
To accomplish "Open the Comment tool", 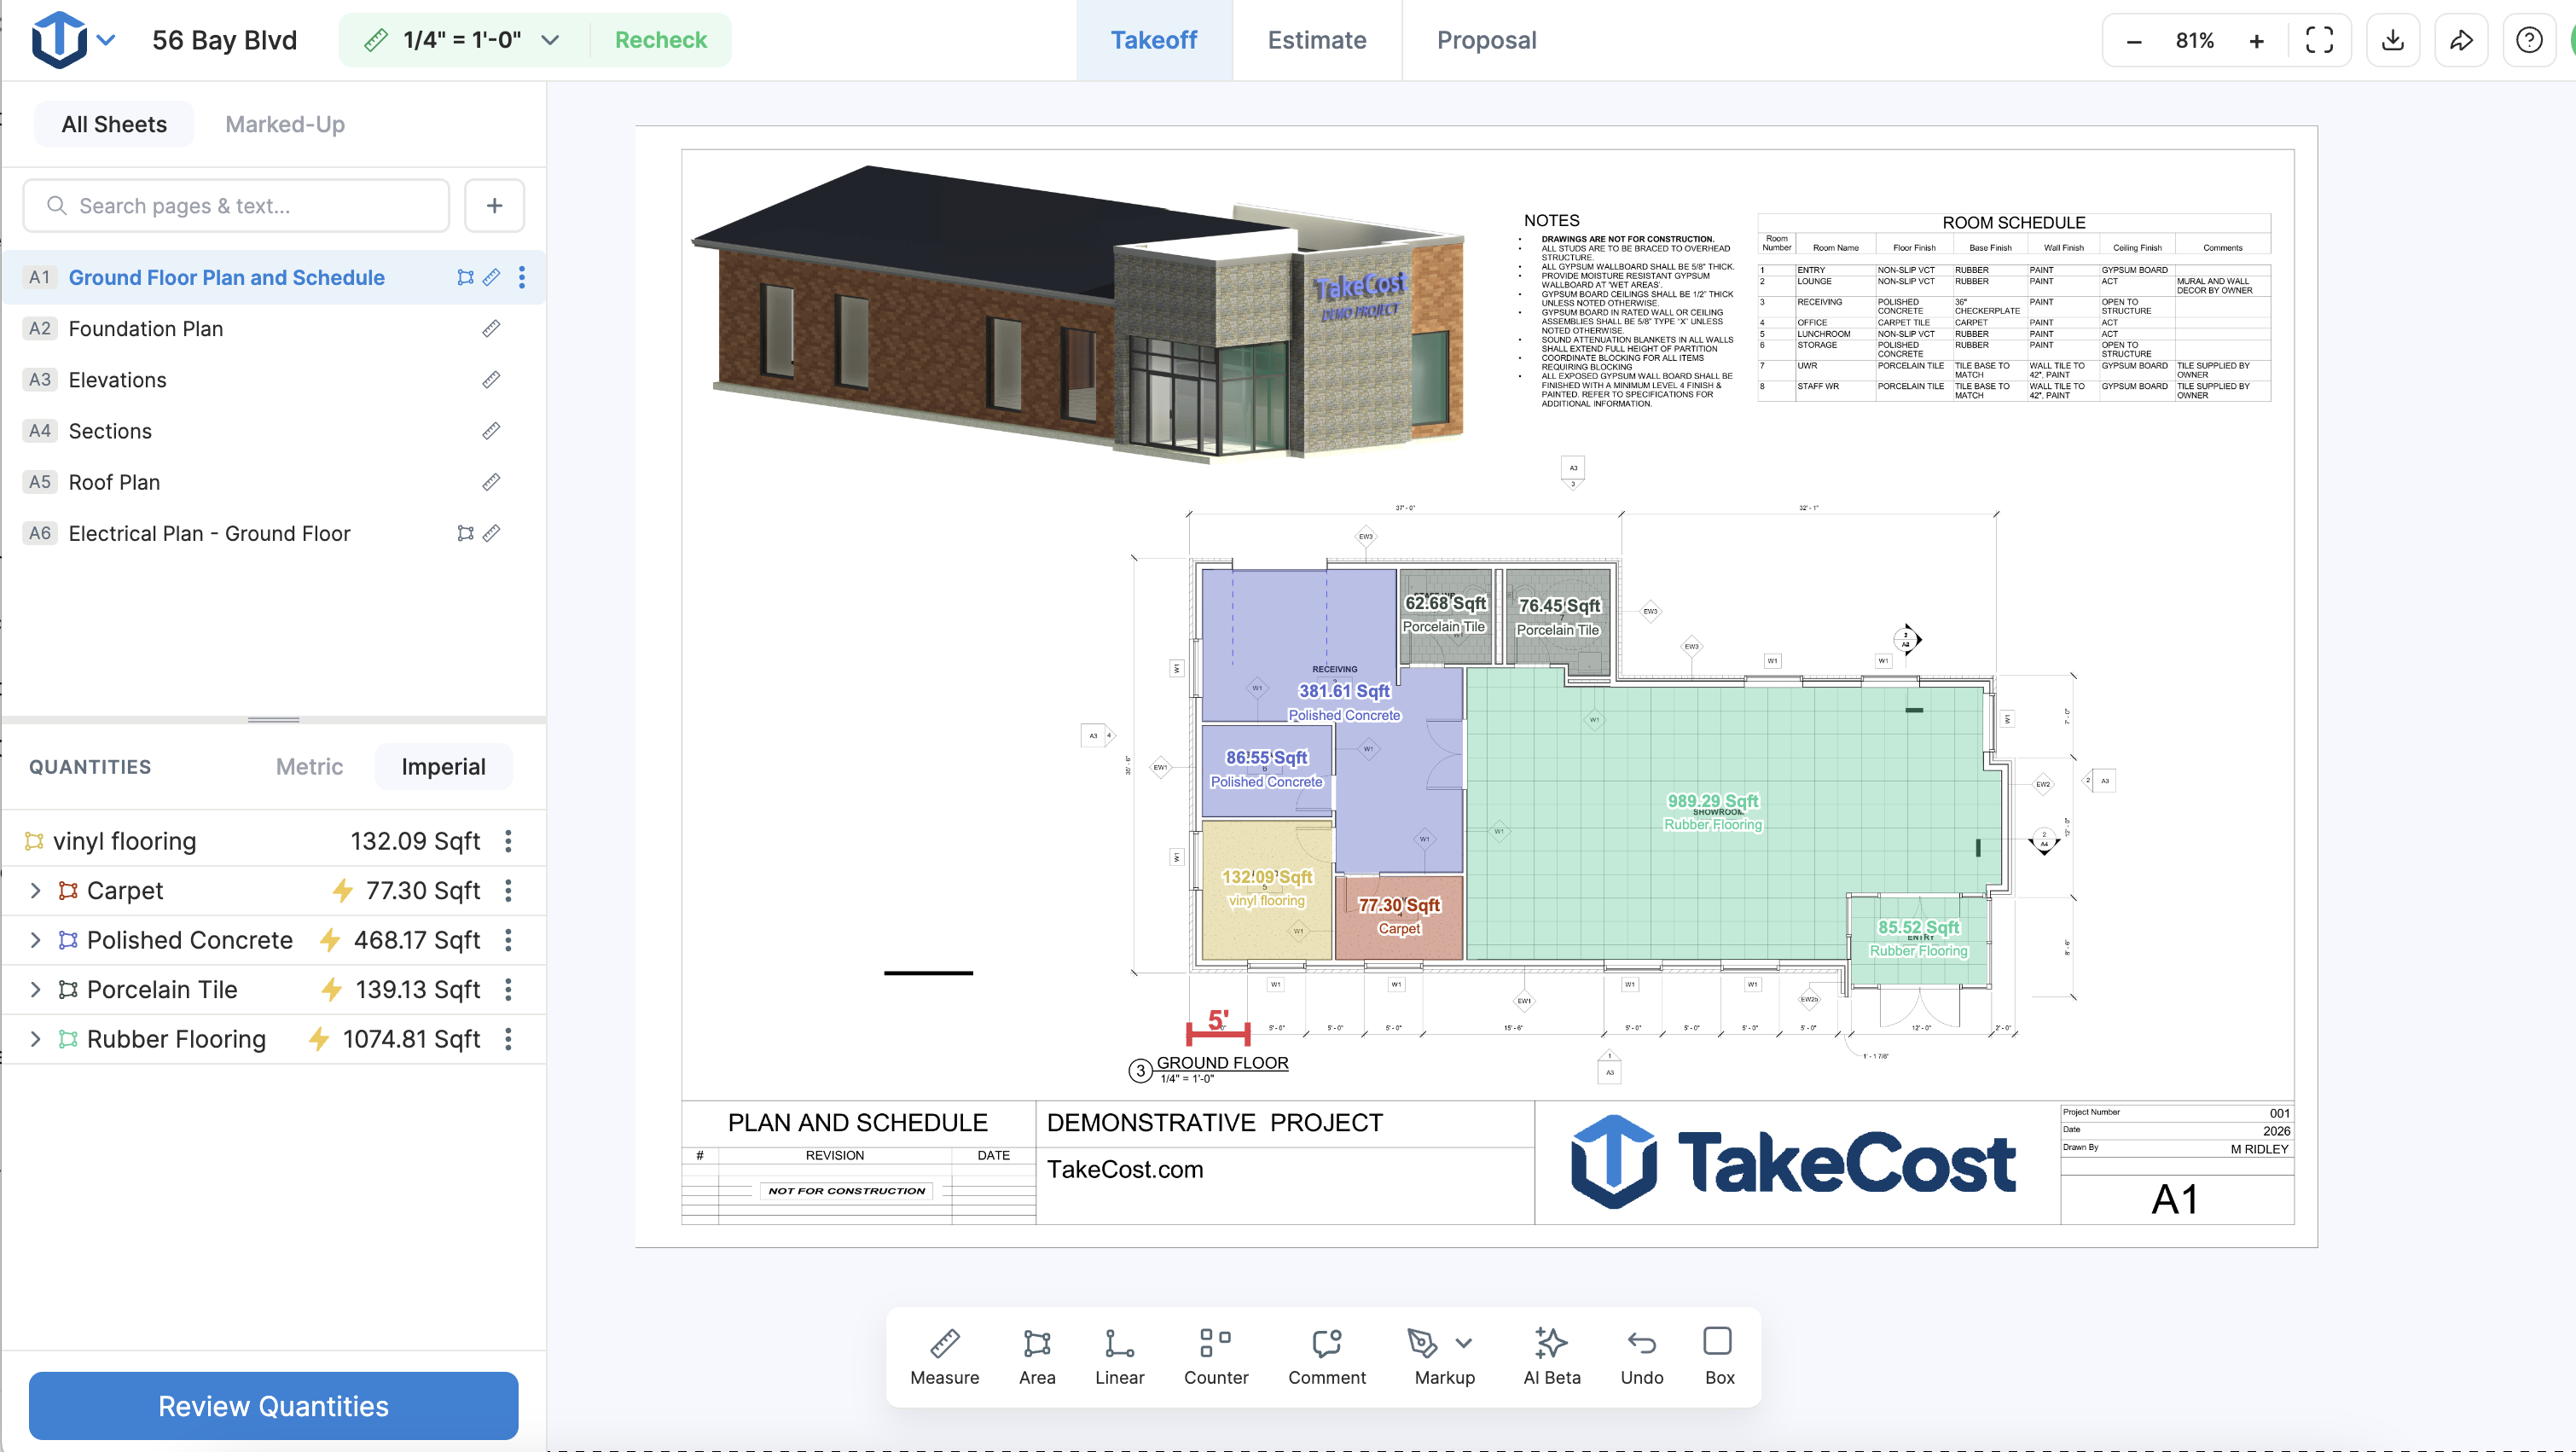I will pyautogui.click(x=1326, y=1357).
